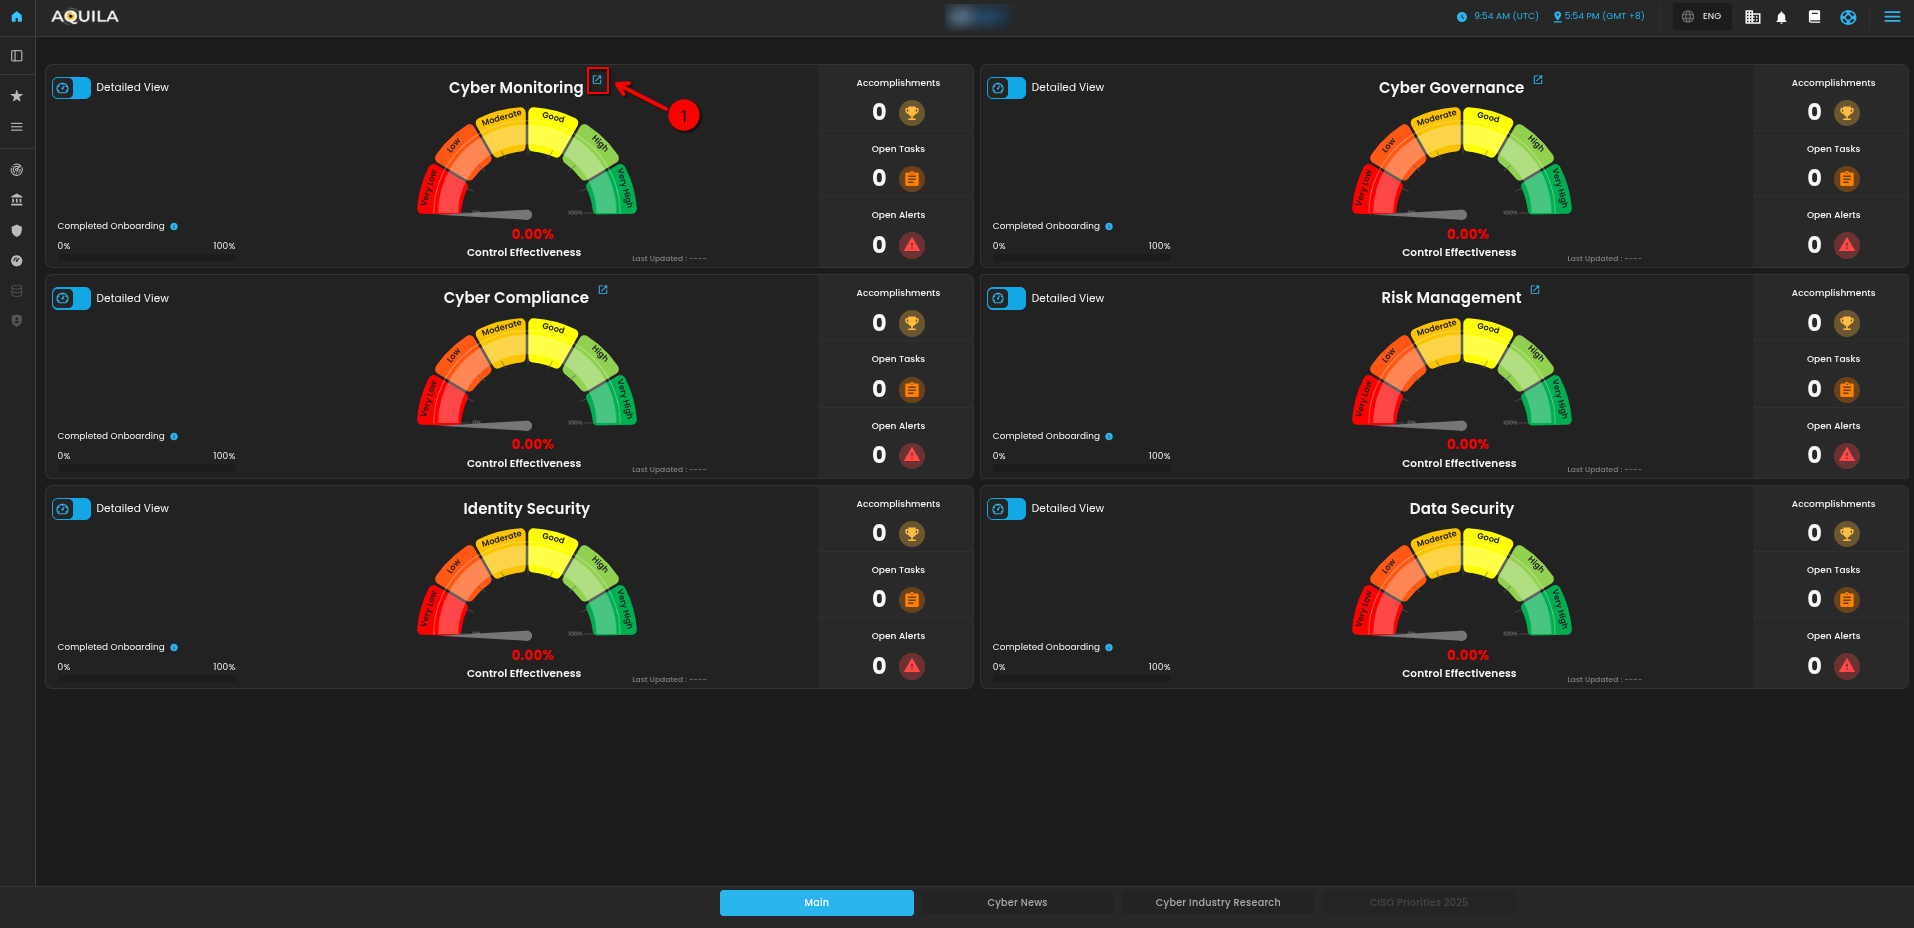Open the ENG language dropdown
The width and height of the screenshot is (1914, 928).
[1702, 17]
